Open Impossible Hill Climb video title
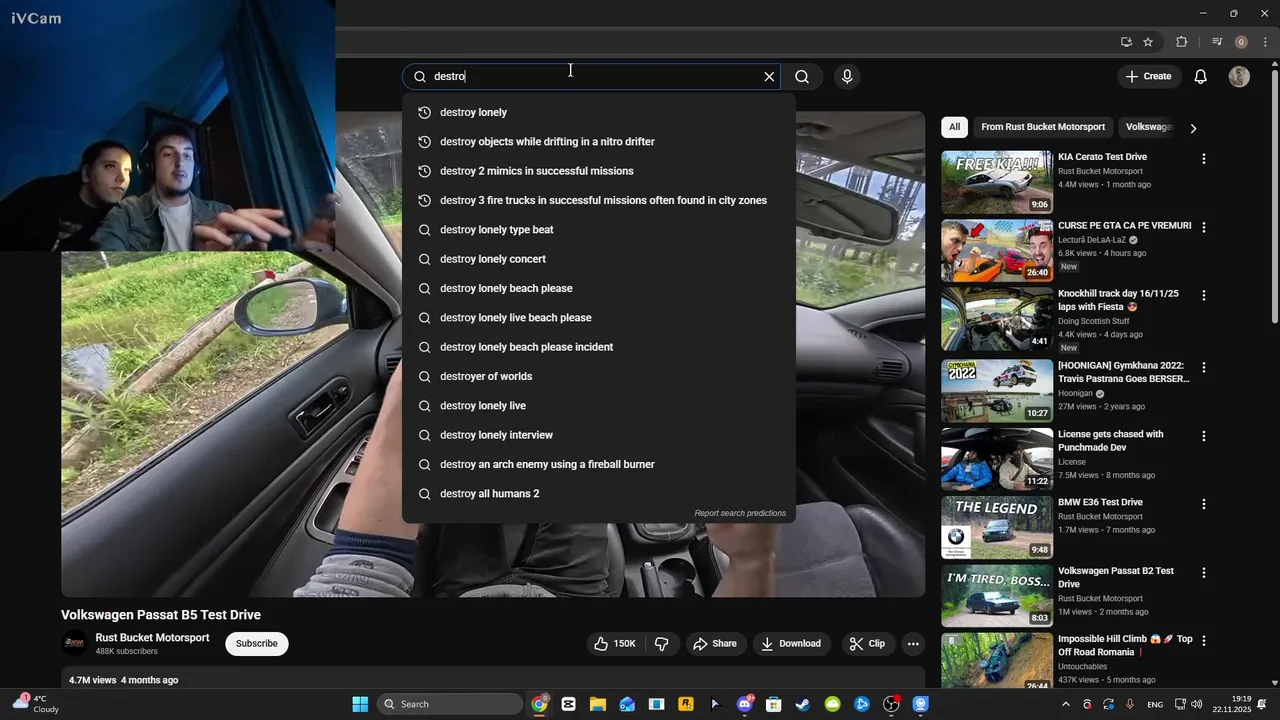Viewport: 1280px width, 720px height. [1125, 646]
